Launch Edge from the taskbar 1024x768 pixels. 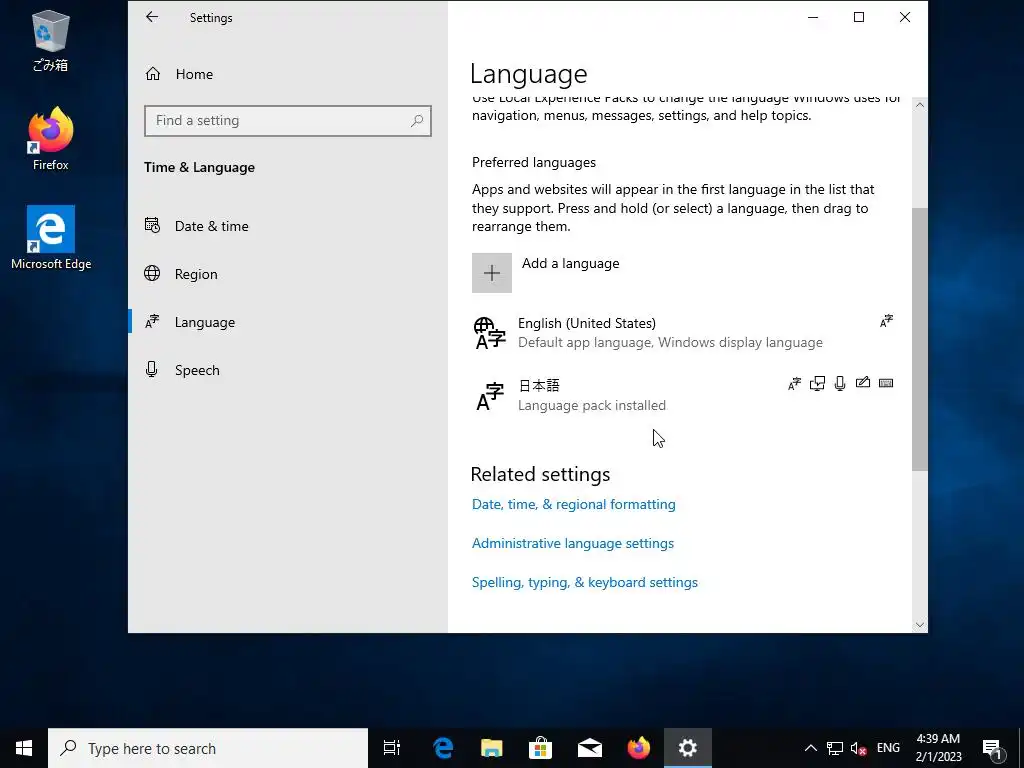pyautogui.click(x=443, y=748)
